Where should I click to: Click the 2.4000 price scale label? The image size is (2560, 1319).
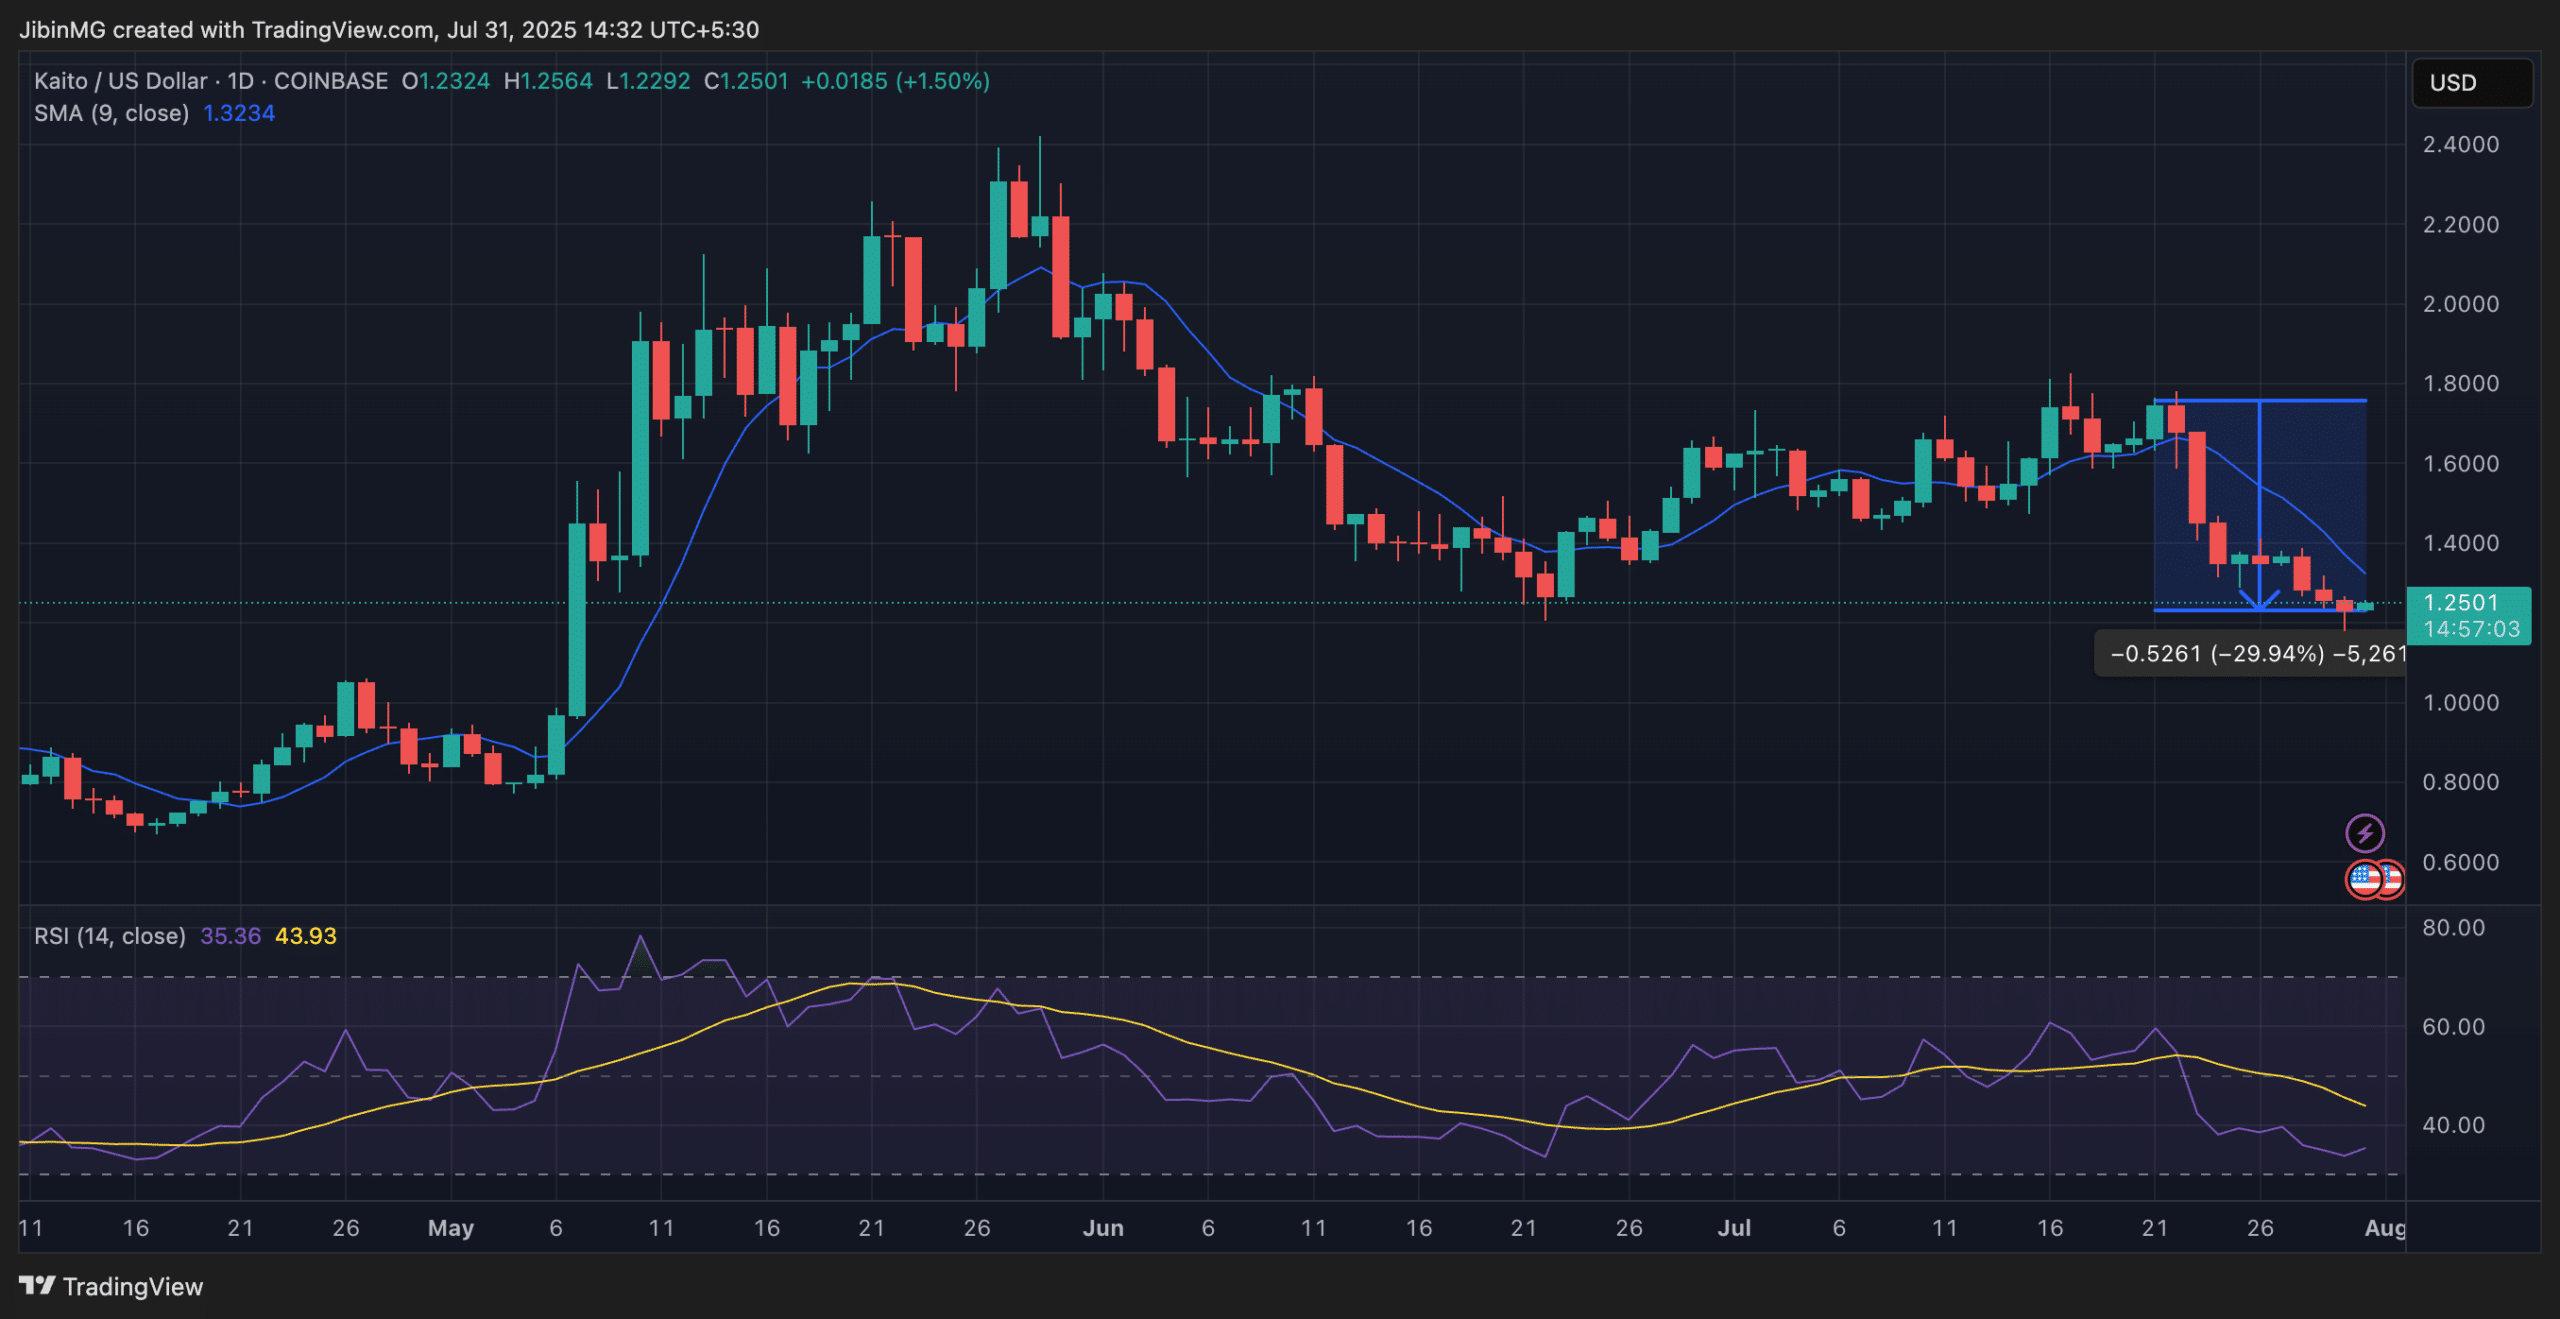pos(2460,144)
